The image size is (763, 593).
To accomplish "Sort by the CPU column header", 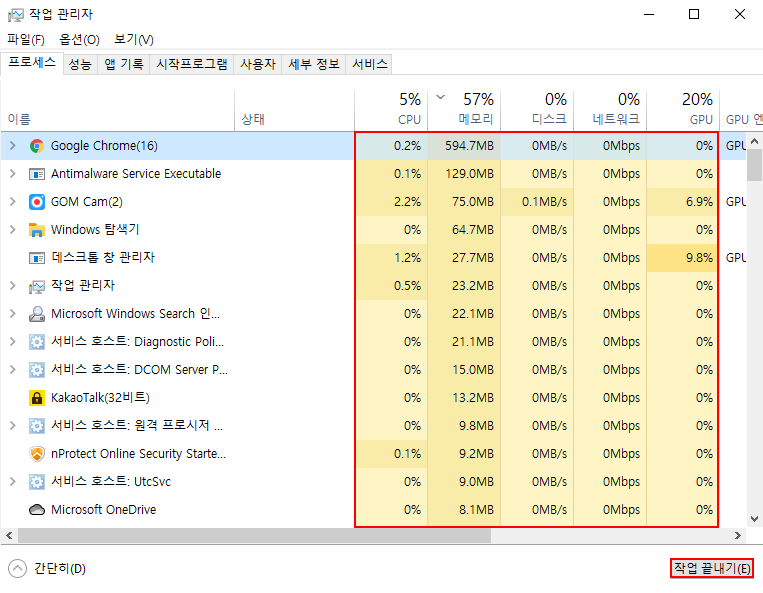I will point(391,110).
